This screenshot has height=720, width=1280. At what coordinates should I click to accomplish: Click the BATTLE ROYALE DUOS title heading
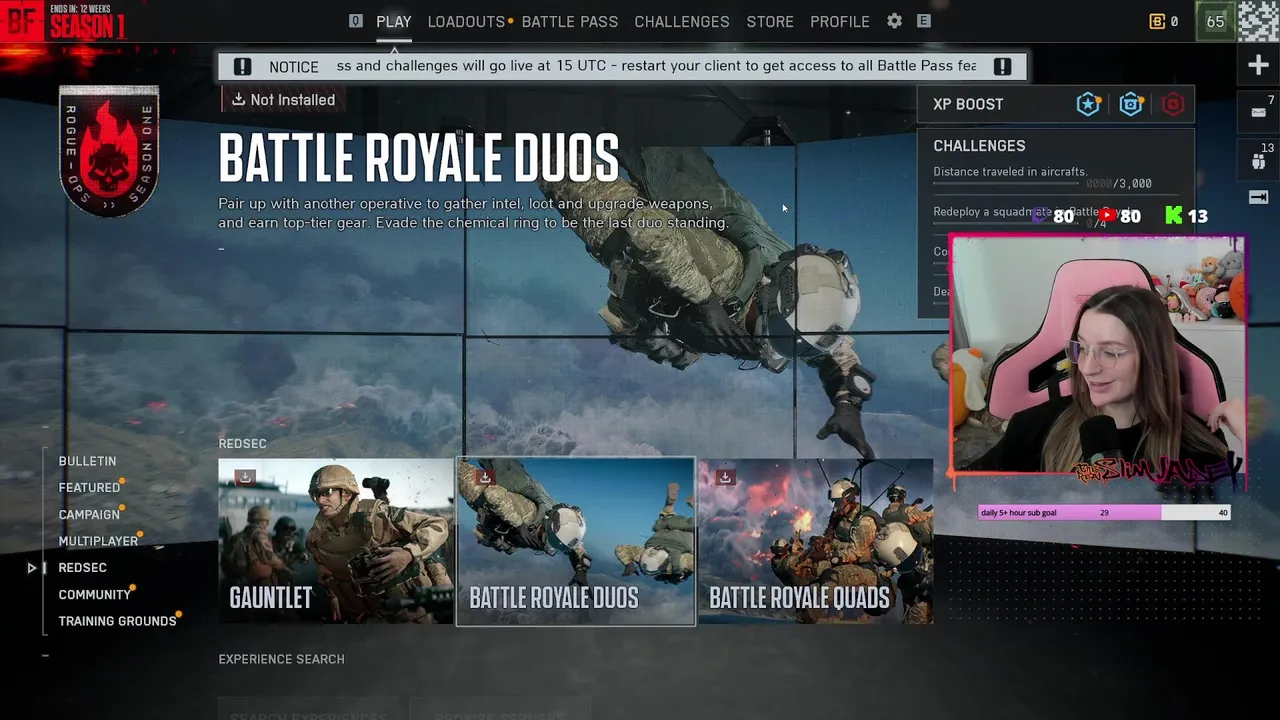coord(419,158)
